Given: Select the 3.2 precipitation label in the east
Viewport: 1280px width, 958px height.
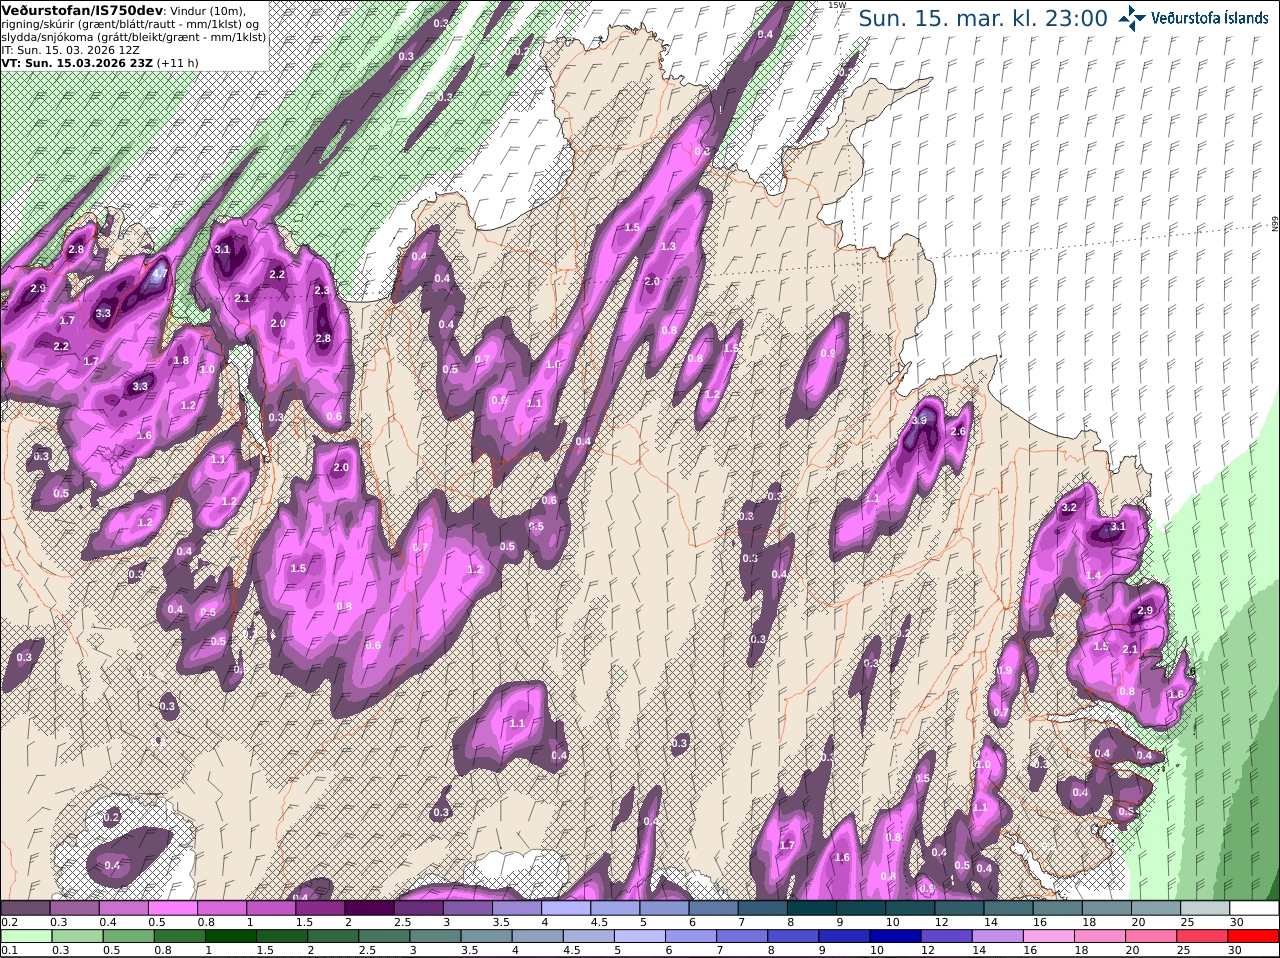Looking at the screenshot, I should tap(1068, 508).
